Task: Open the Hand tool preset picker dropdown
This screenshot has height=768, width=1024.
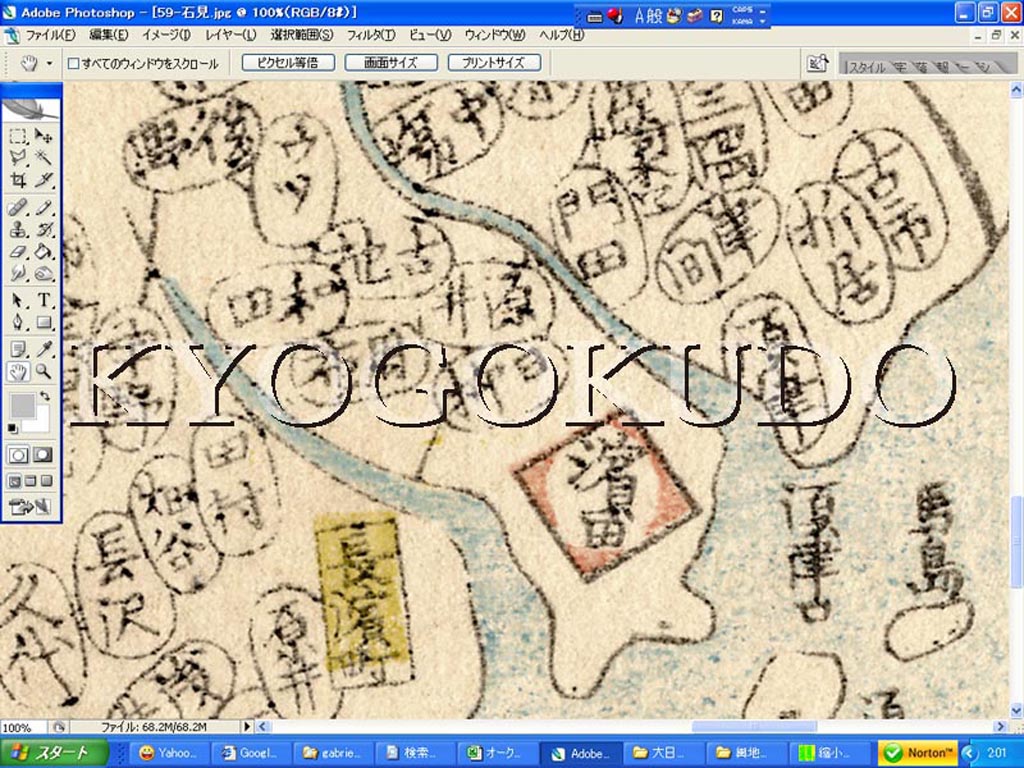Action: pyautogui.click(x=49, y=63)
